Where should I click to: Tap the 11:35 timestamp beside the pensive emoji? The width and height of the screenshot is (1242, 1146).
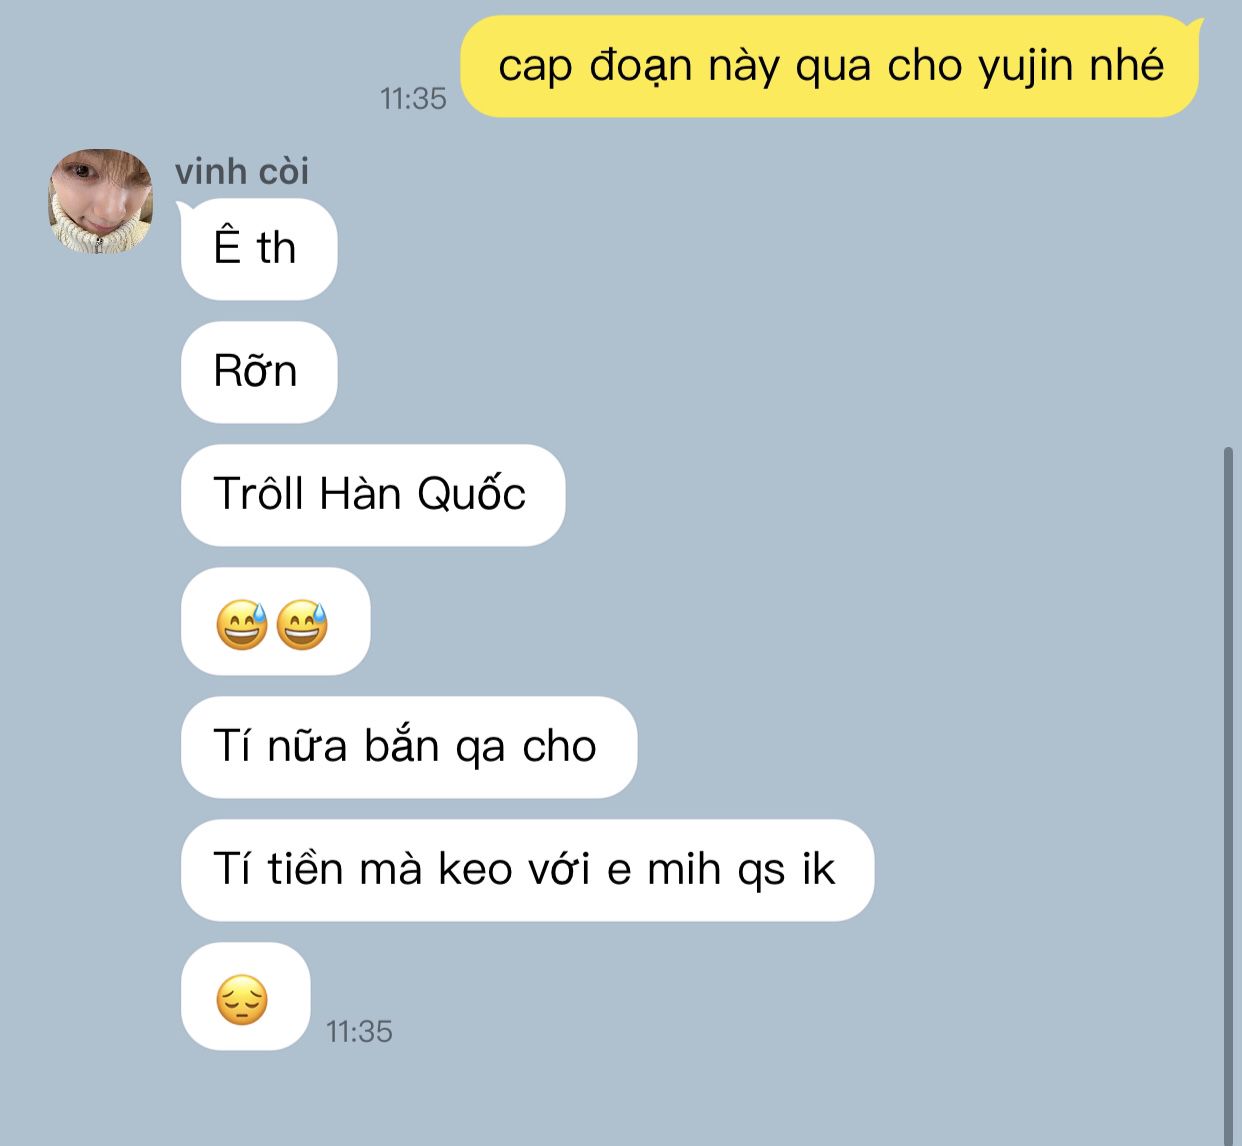[359, 1031]
